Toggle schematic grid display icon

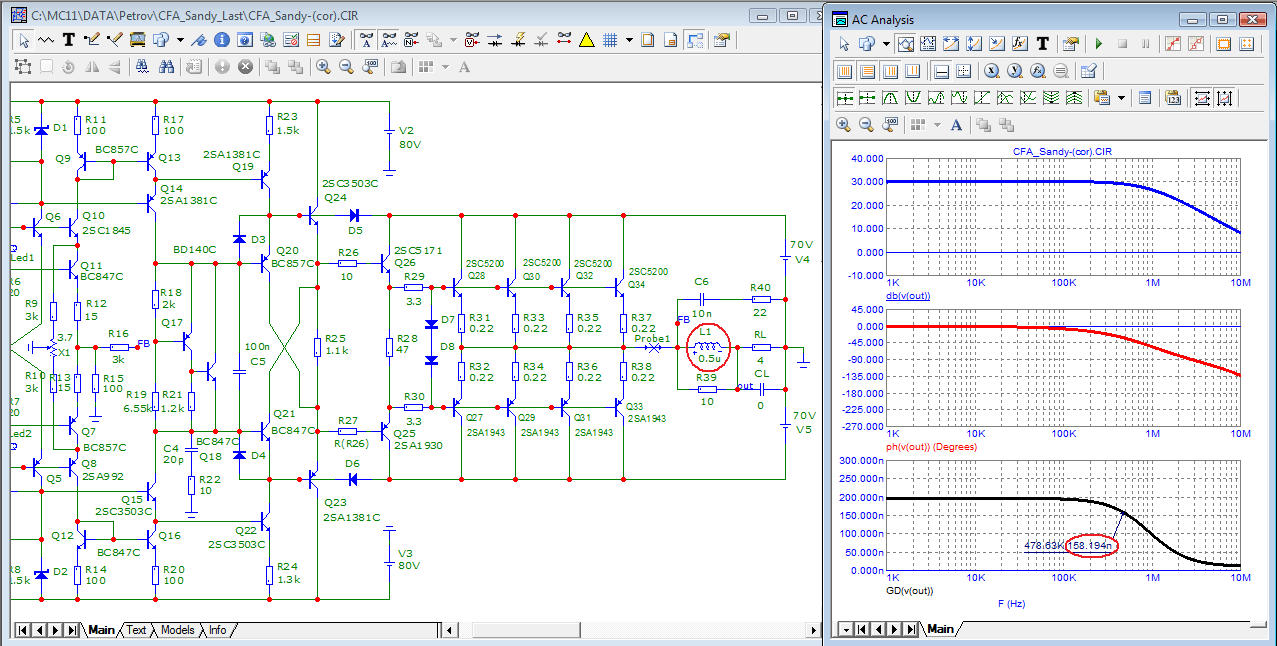coord(609,40)
